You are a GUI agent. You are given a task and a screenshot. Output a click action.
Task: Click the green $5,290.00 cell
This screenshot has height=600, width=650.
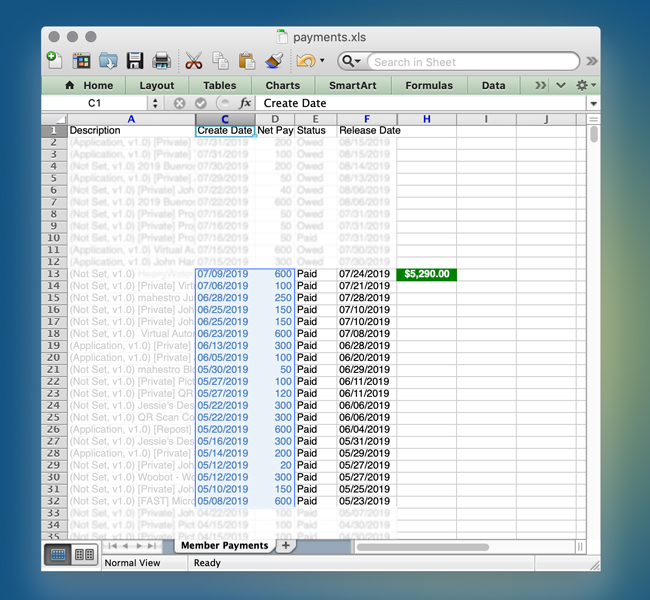click(x=427, y=274)
